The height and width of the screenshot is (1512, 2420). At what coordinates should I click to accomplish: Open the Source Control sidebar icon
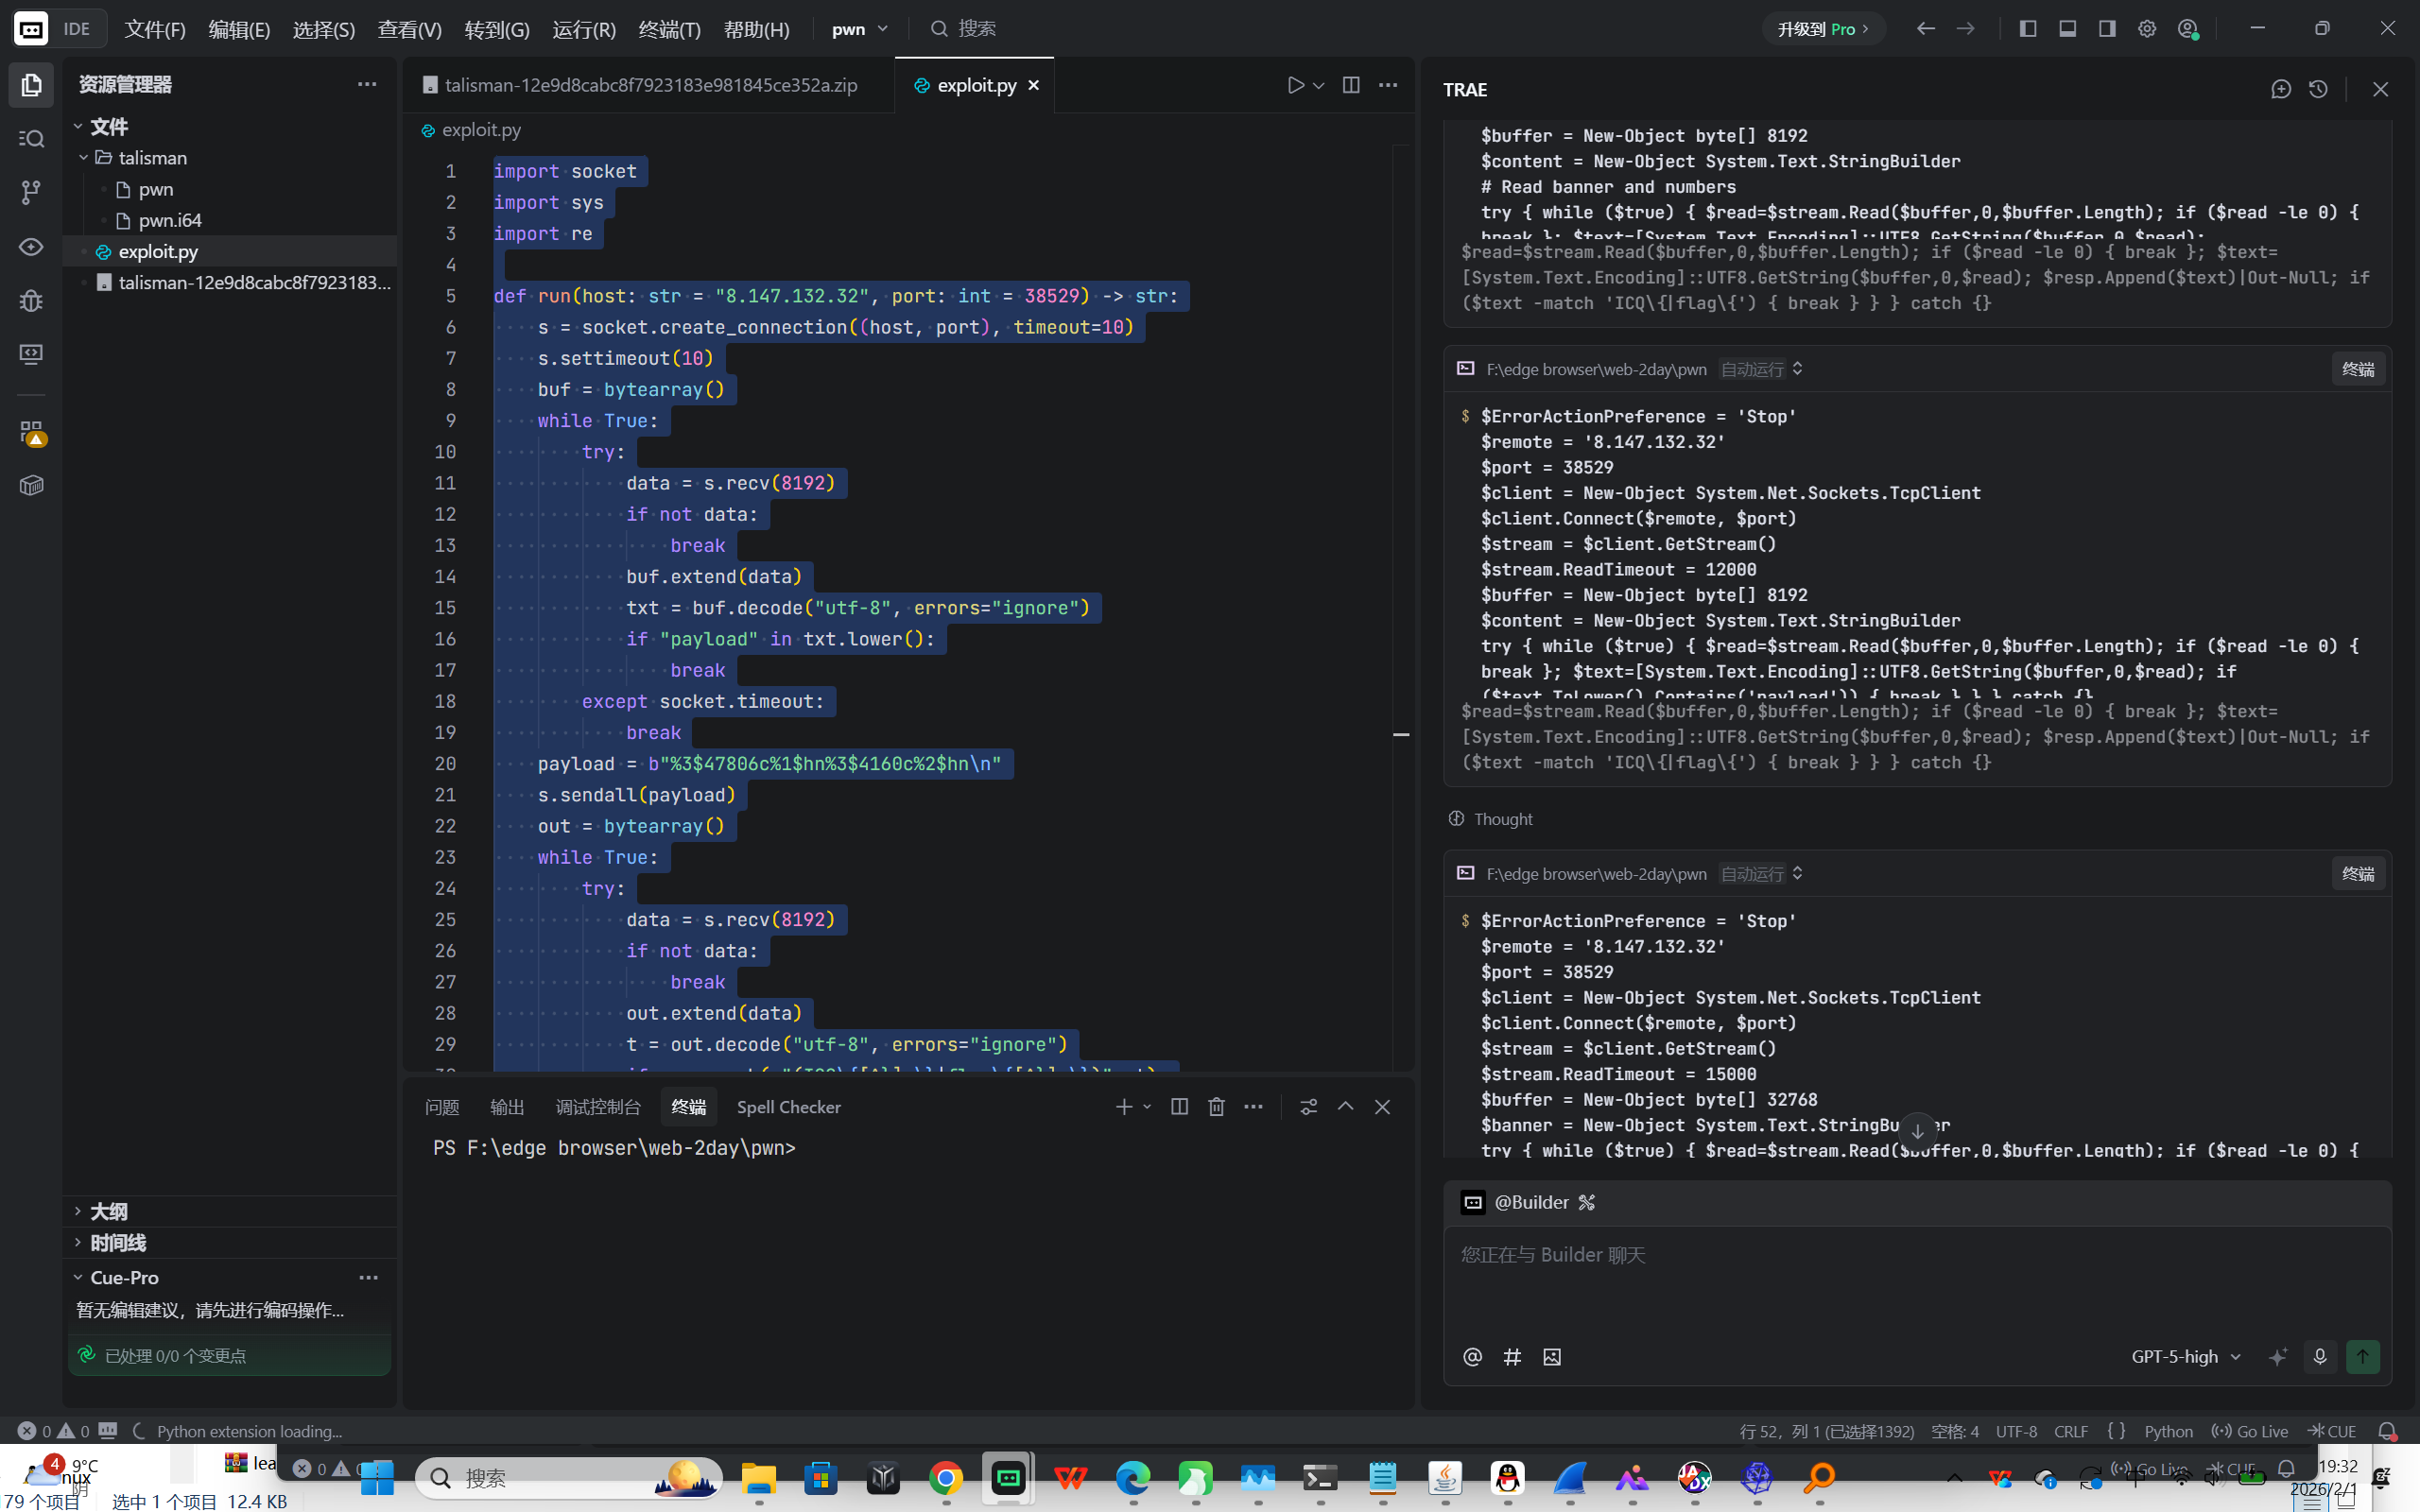point(31,192)
